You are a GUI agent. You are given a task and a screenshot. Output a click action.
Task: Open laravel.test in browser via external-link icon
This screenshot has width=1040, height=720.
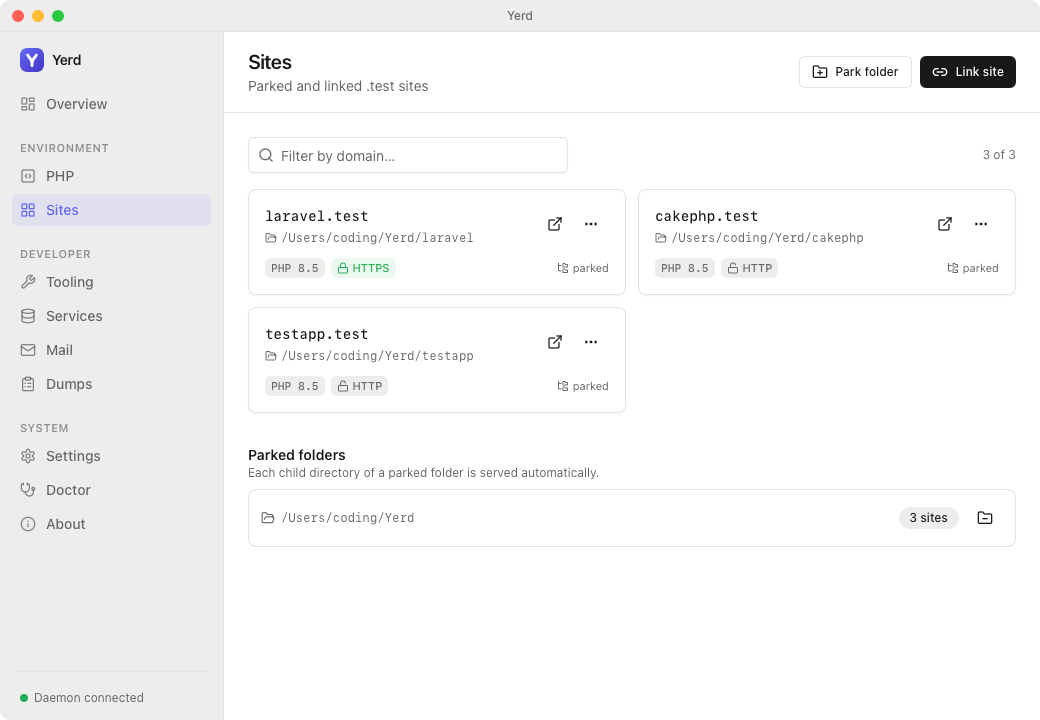click(555, 224)
